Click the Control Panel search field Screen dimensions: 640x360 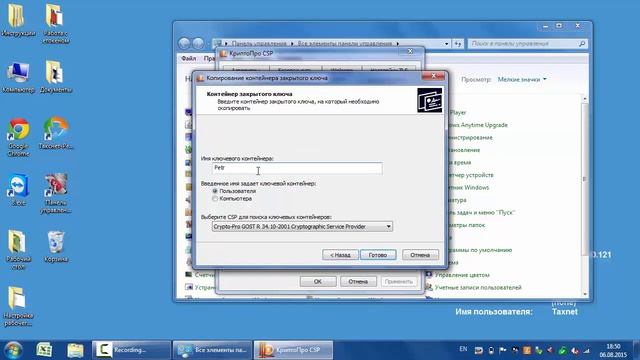[x=527, y=44]
